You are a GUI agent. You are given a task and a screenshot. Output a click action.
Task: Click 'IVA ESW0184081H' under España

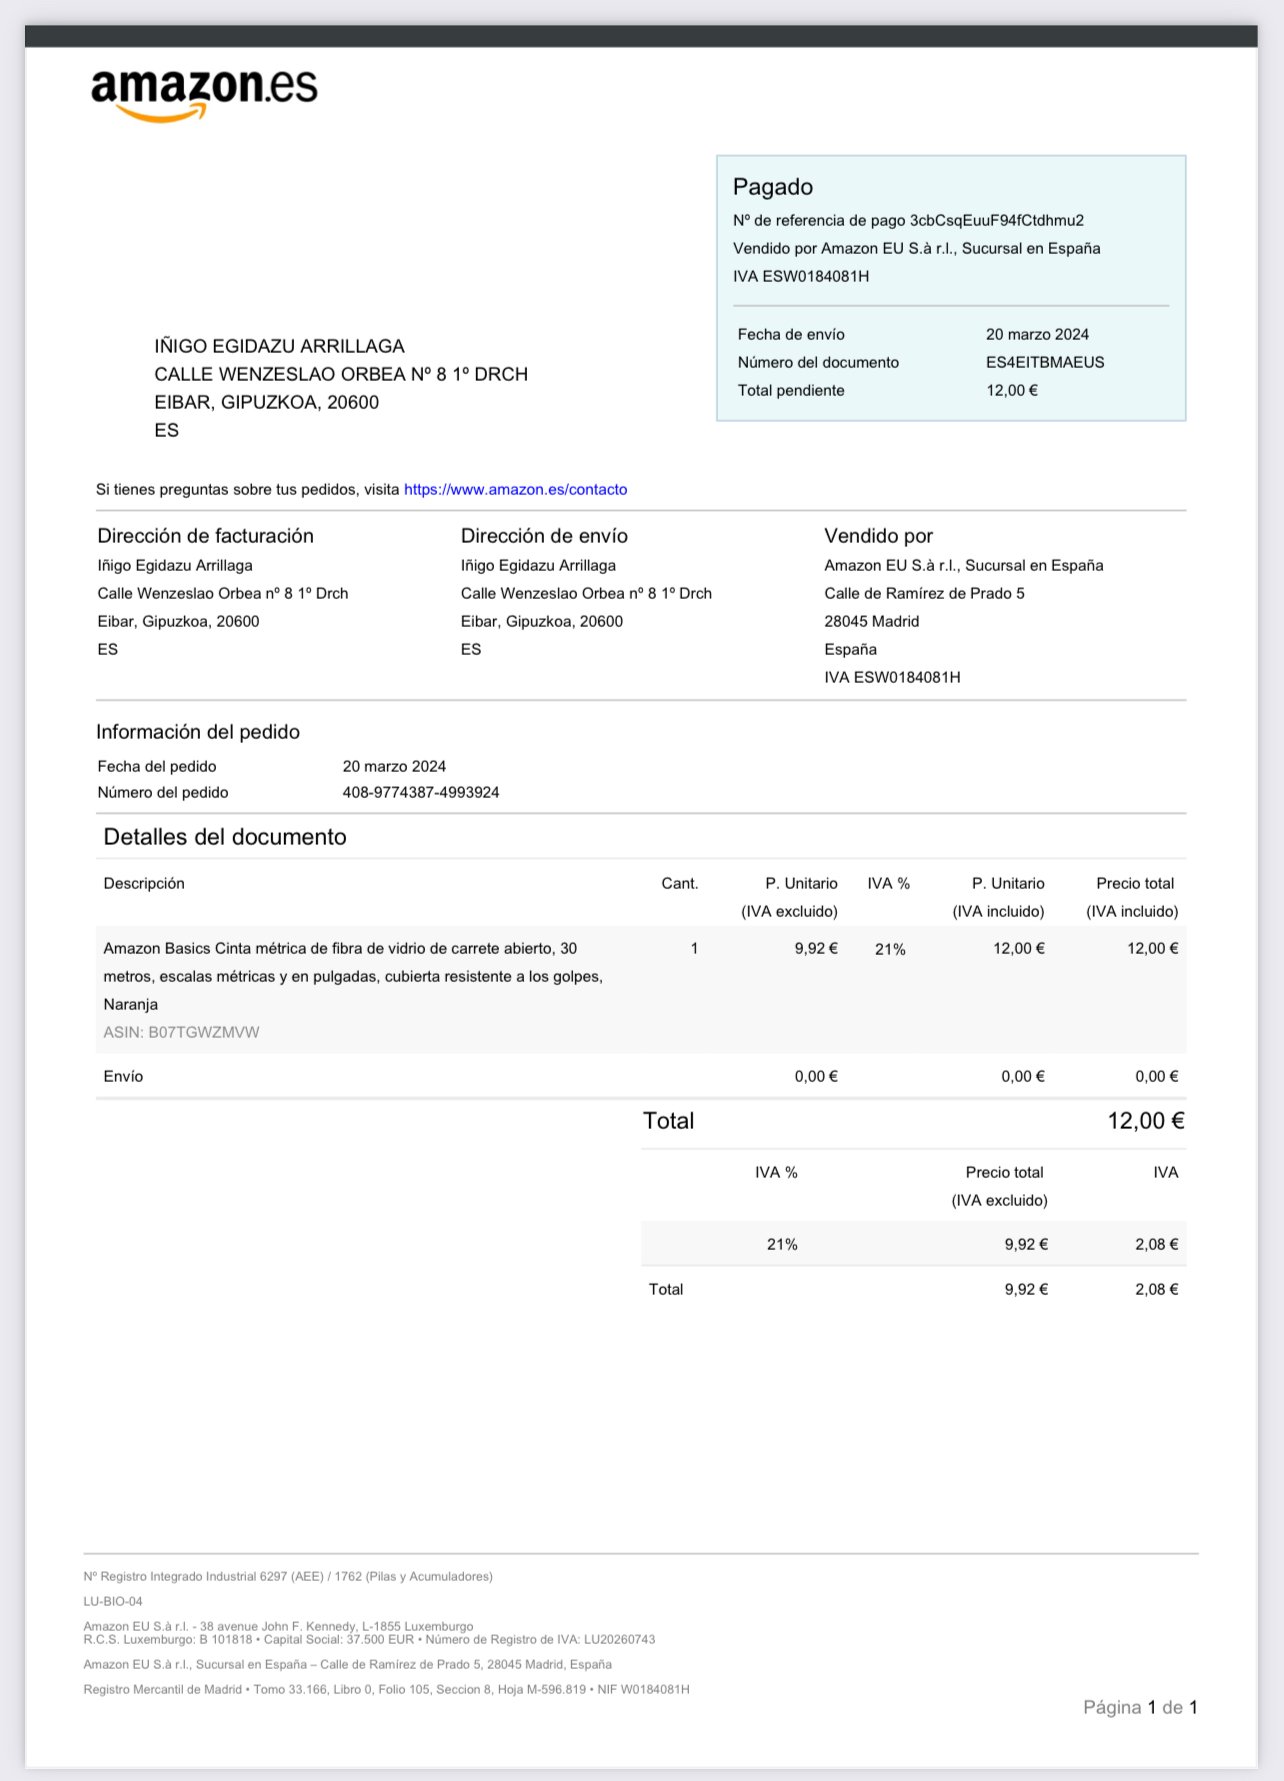click(x=892, y=677)
